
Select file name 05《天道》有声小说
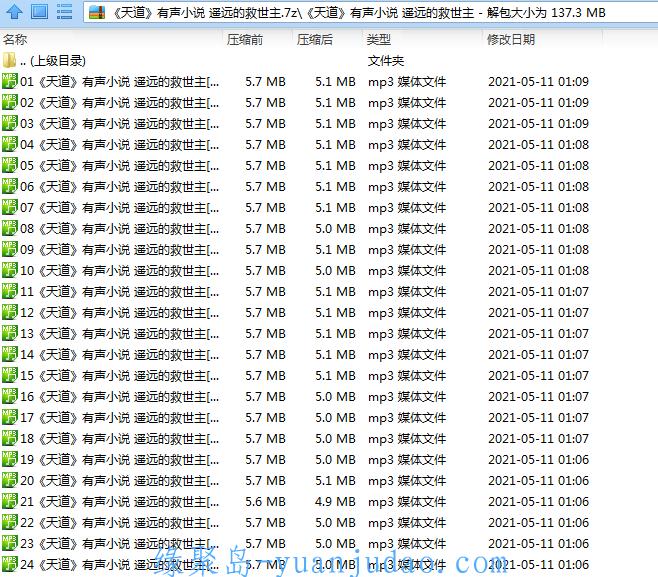(x=120, y=166)
